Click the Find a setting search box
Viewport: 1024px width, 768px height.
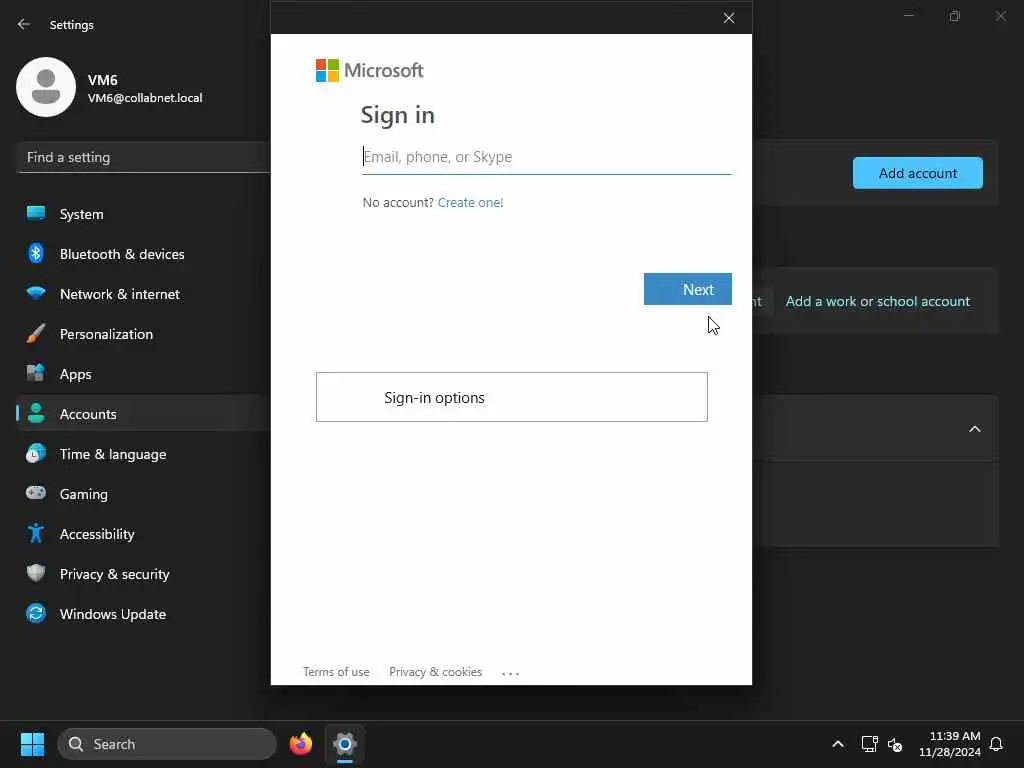[x=144, y=157]
